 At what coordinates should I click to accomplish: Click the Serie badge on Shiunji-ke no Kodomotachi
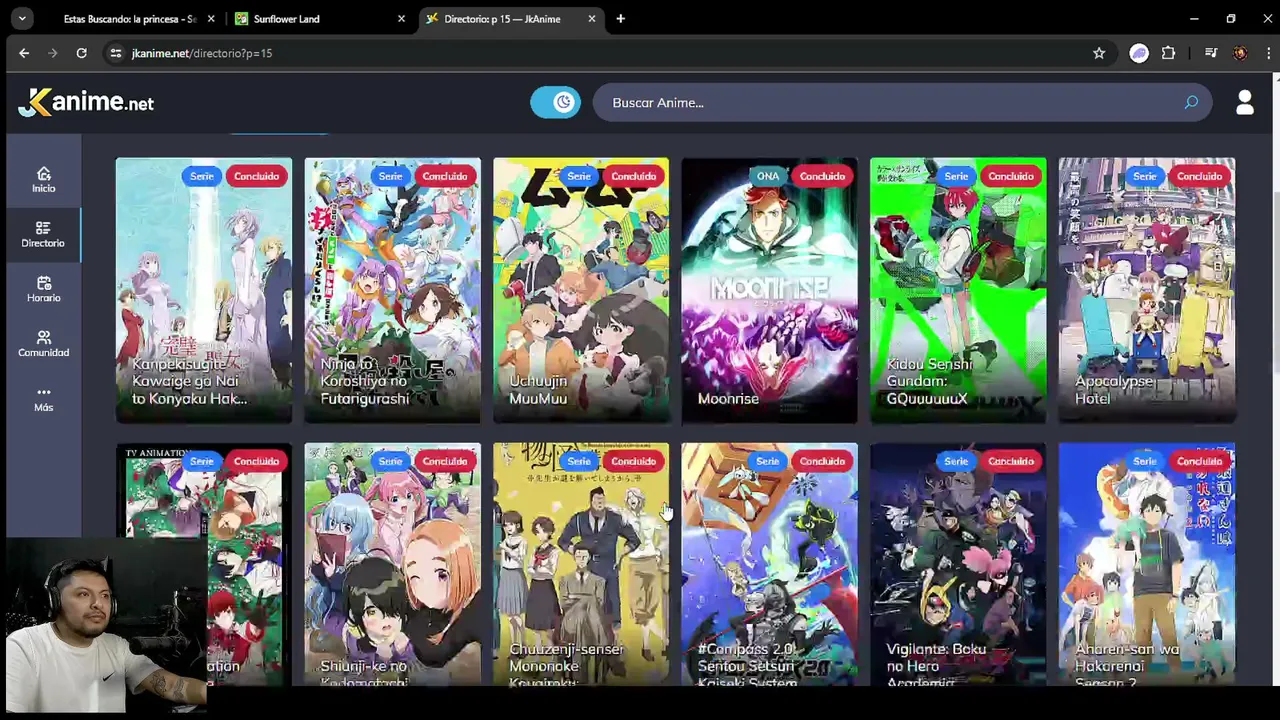click(x=390, y=461)
